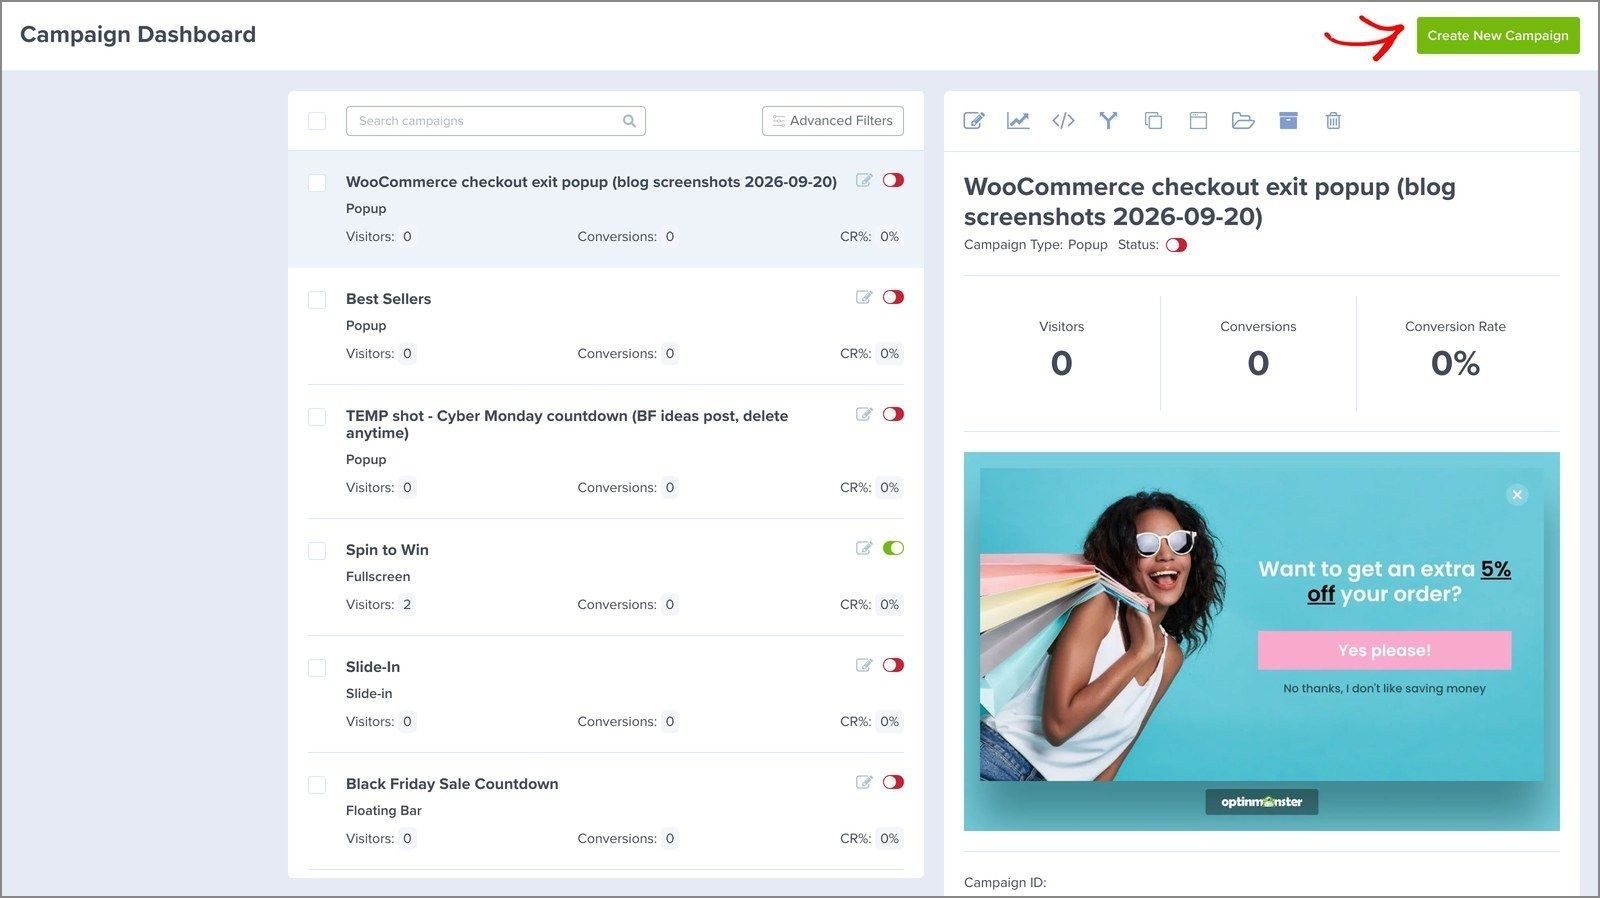Tick the checkbox for Best Sellers
Screen dimensions: 1600x898
(x=317, y=300)
